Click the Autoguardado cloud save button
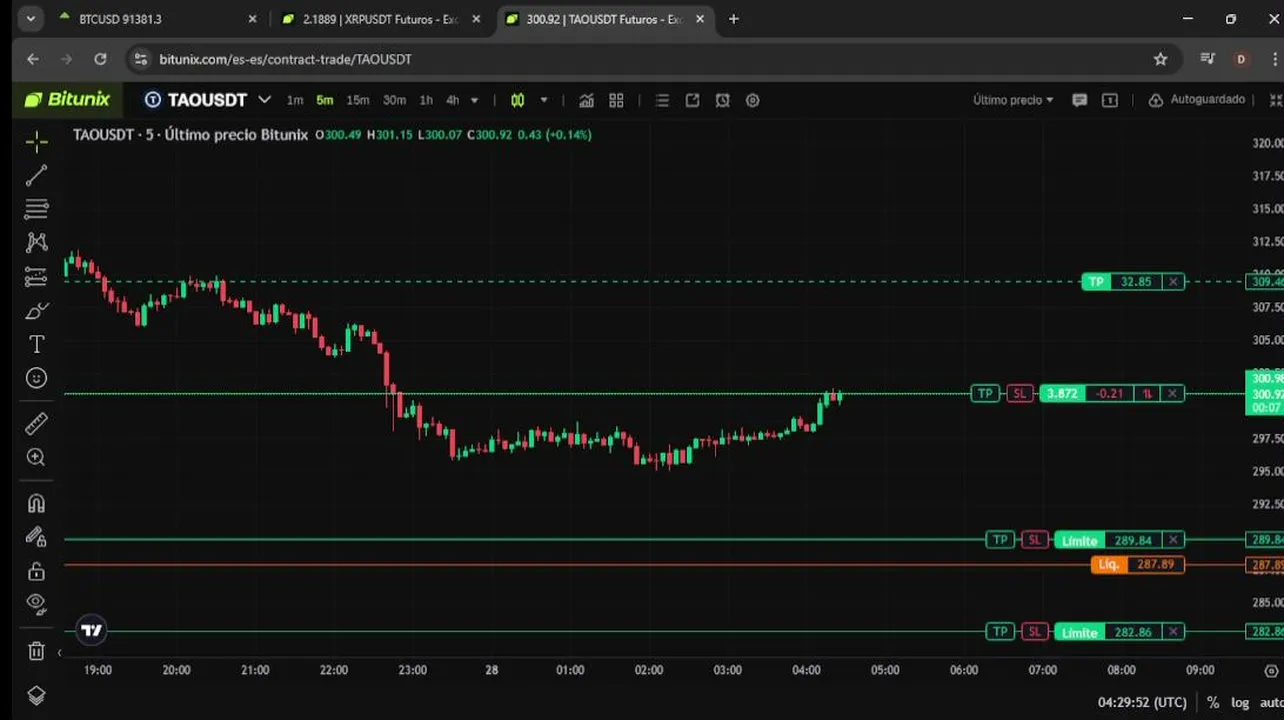Image resolution: width=1284 pixels, height=720 pixels. pos(1197,100)
